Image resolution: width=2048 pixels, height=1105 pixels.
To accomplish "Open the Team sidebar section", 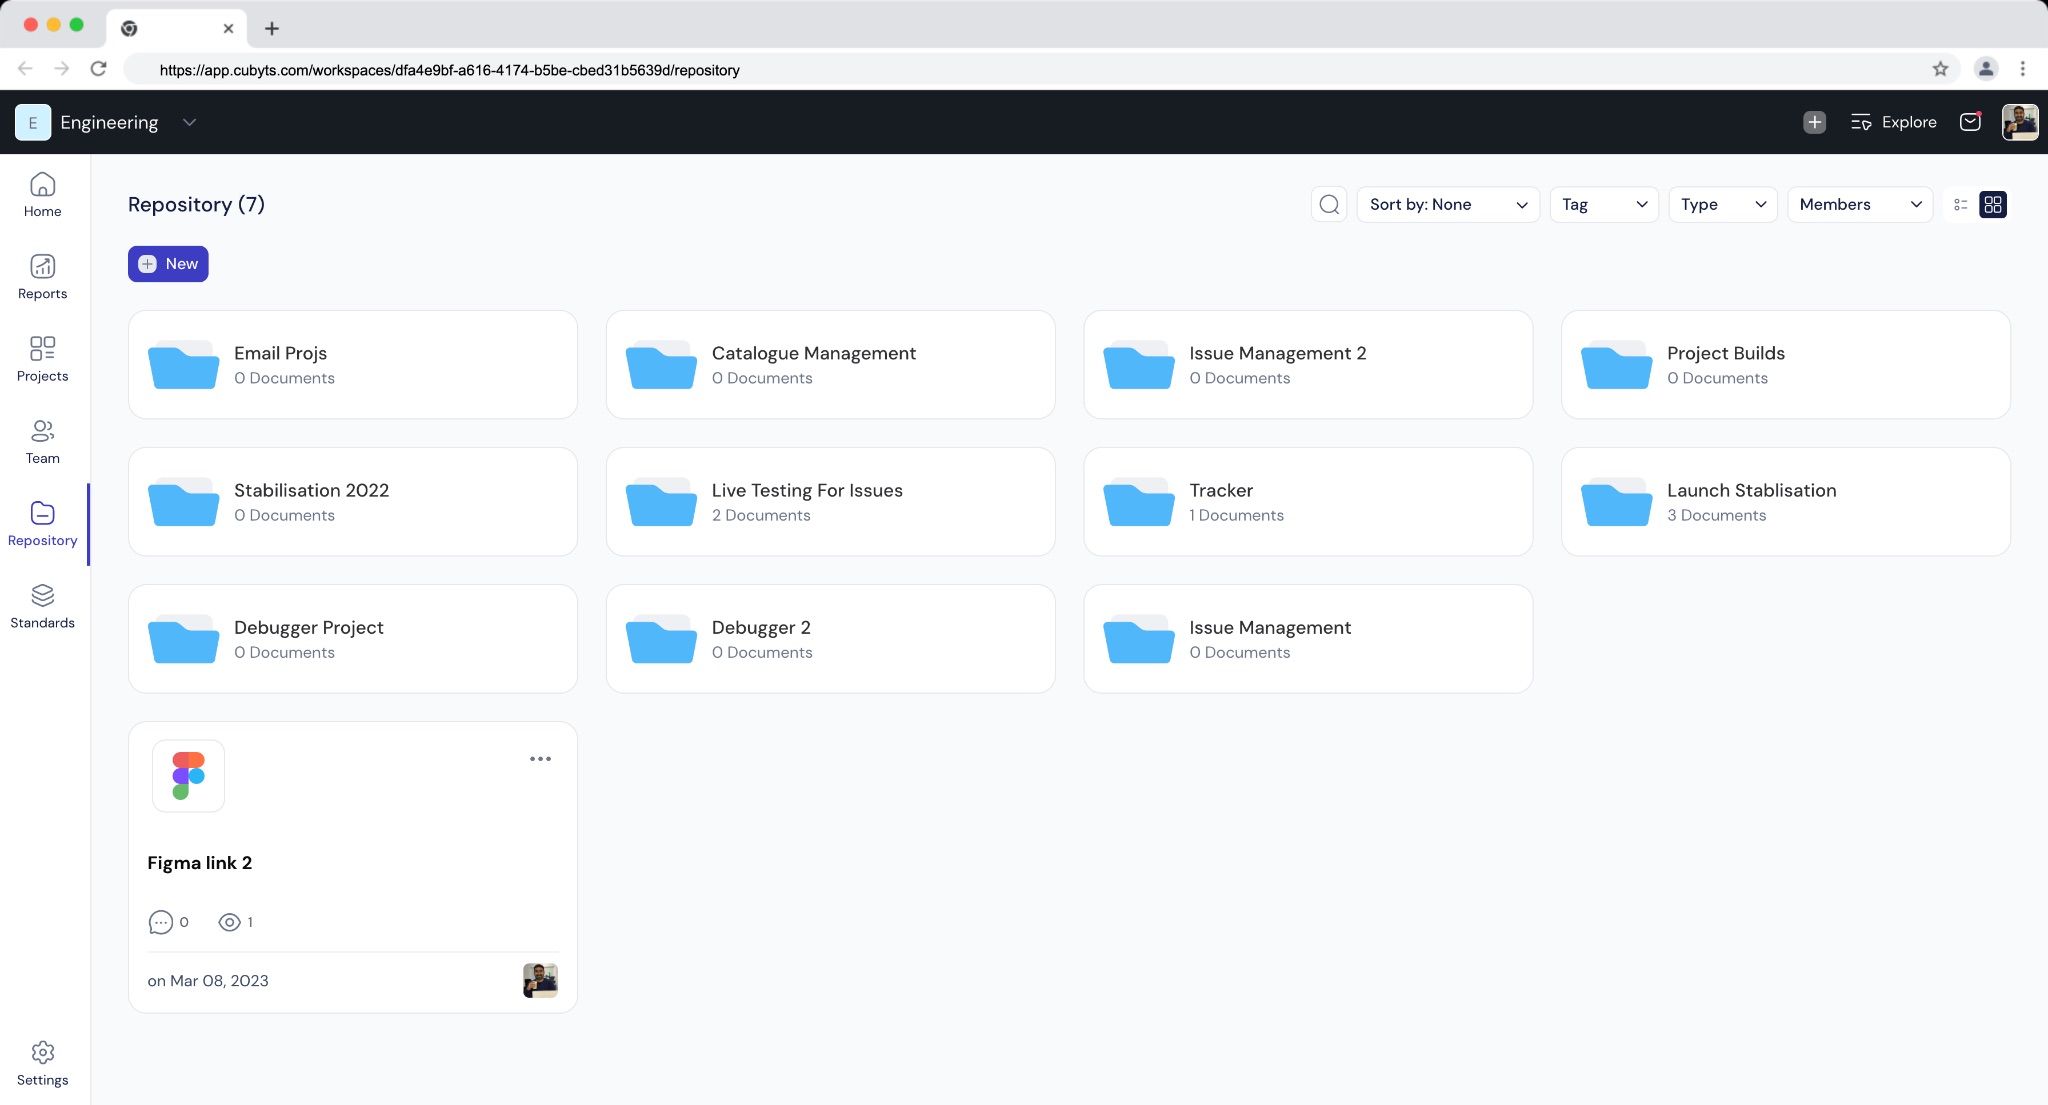I will click(43, 442).
